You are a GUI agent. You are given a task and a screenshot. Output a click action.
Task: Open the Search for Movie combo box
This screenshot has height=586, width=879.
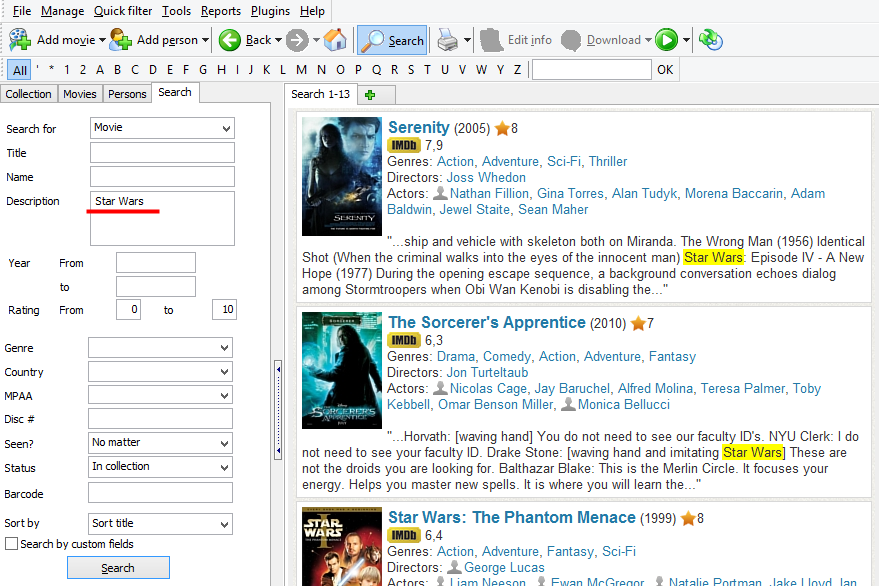coord(162,128)
